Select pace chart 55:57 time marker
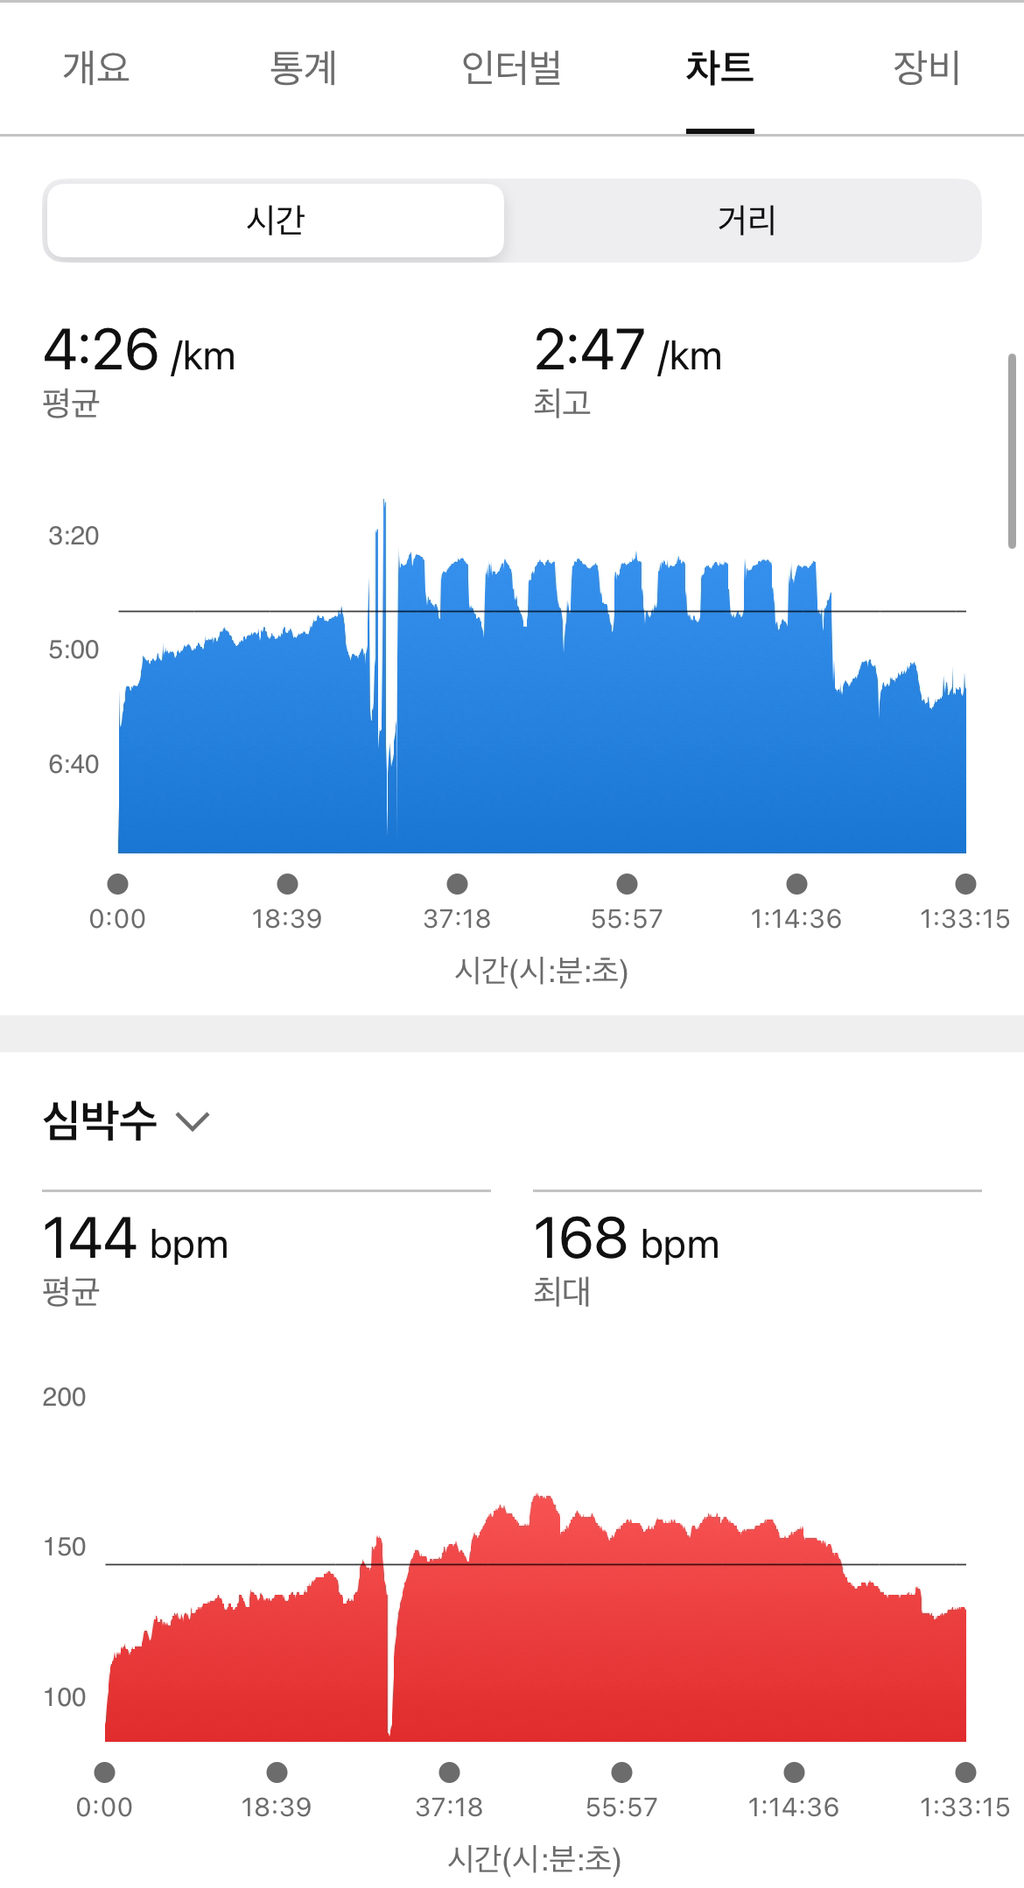Screen dimensions: 1024x1888 click(x=627, y=884)
